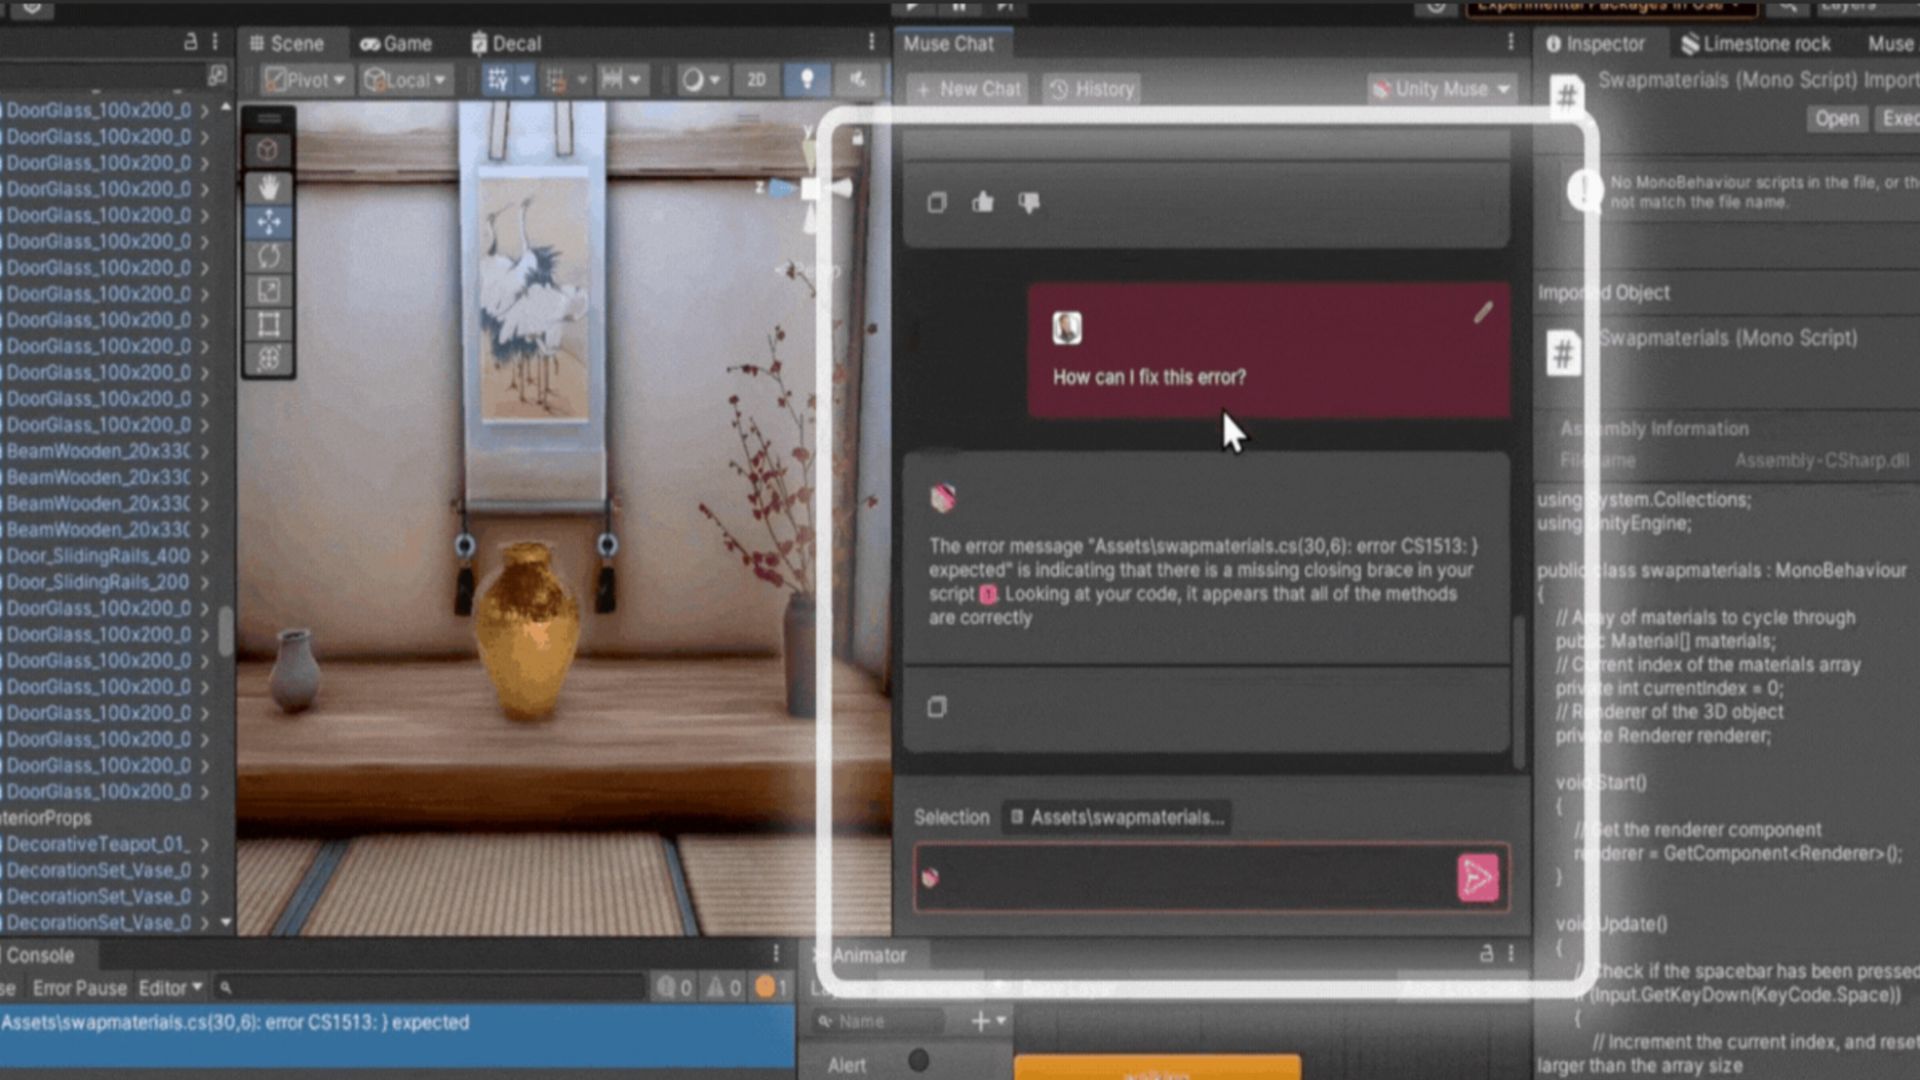Switch to the Game tab
Image resolution: width=1920 pixels, height=1080 pixels.
pyautogui.click(x=396, y=44)
